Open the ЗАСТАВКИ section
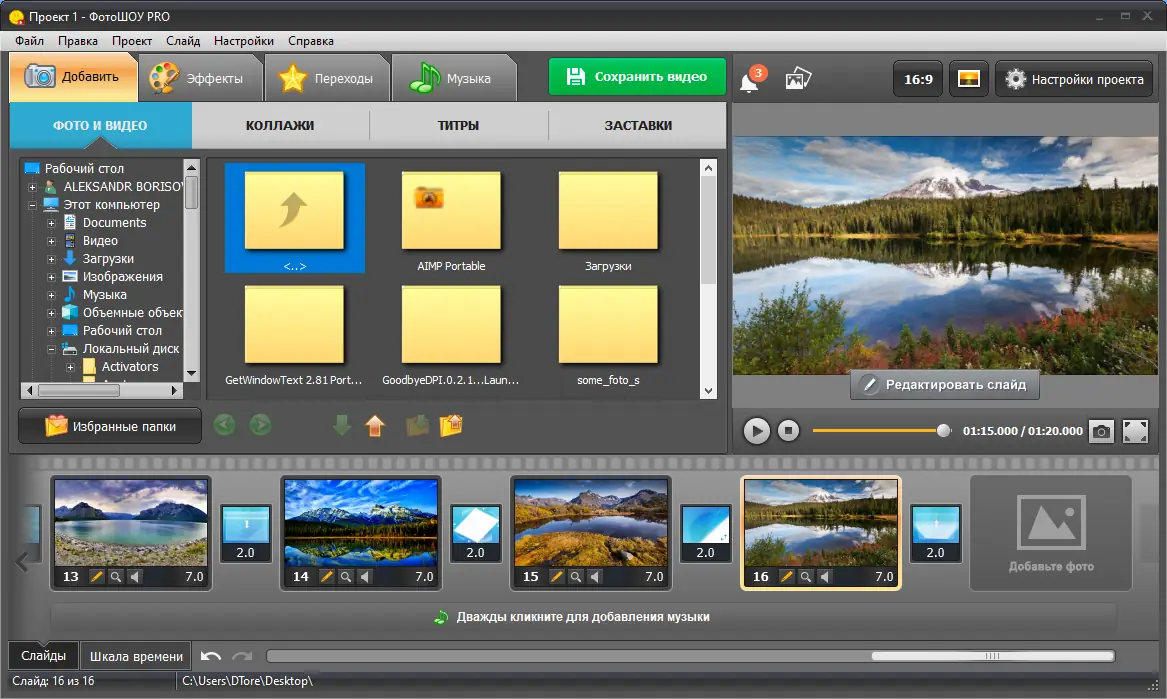 [x=638, y=126]
